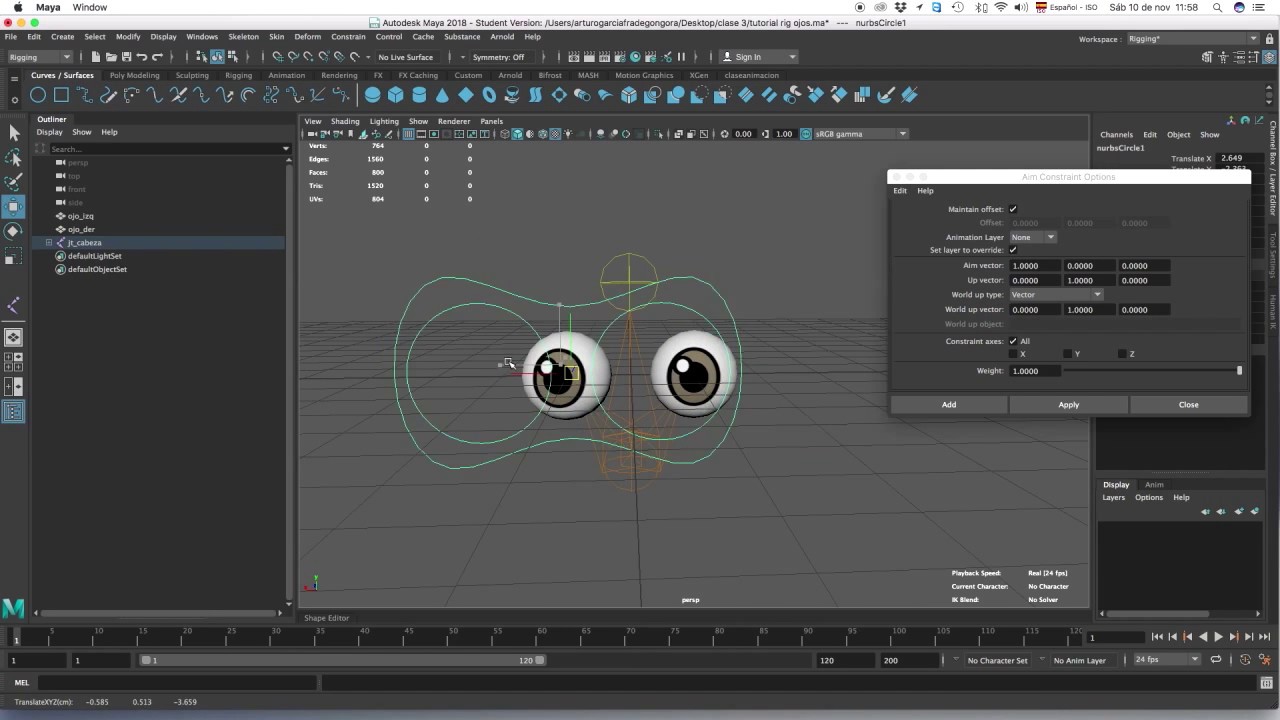This screenshot has width=1280, height=720.
Task: Activate the Select tool in the toolbox
Action: coord(13,133)
